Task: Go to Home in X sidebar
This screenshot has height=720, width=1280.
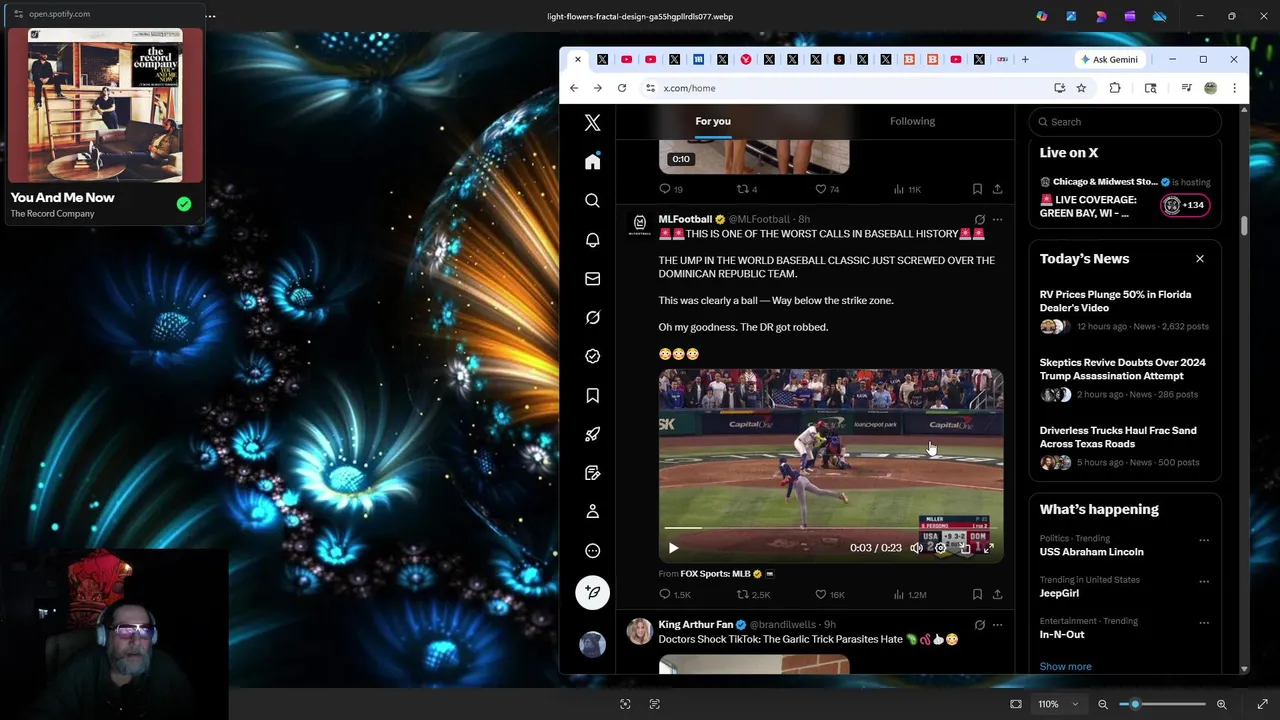Action: pyautogui.click(x=592, y=161)
